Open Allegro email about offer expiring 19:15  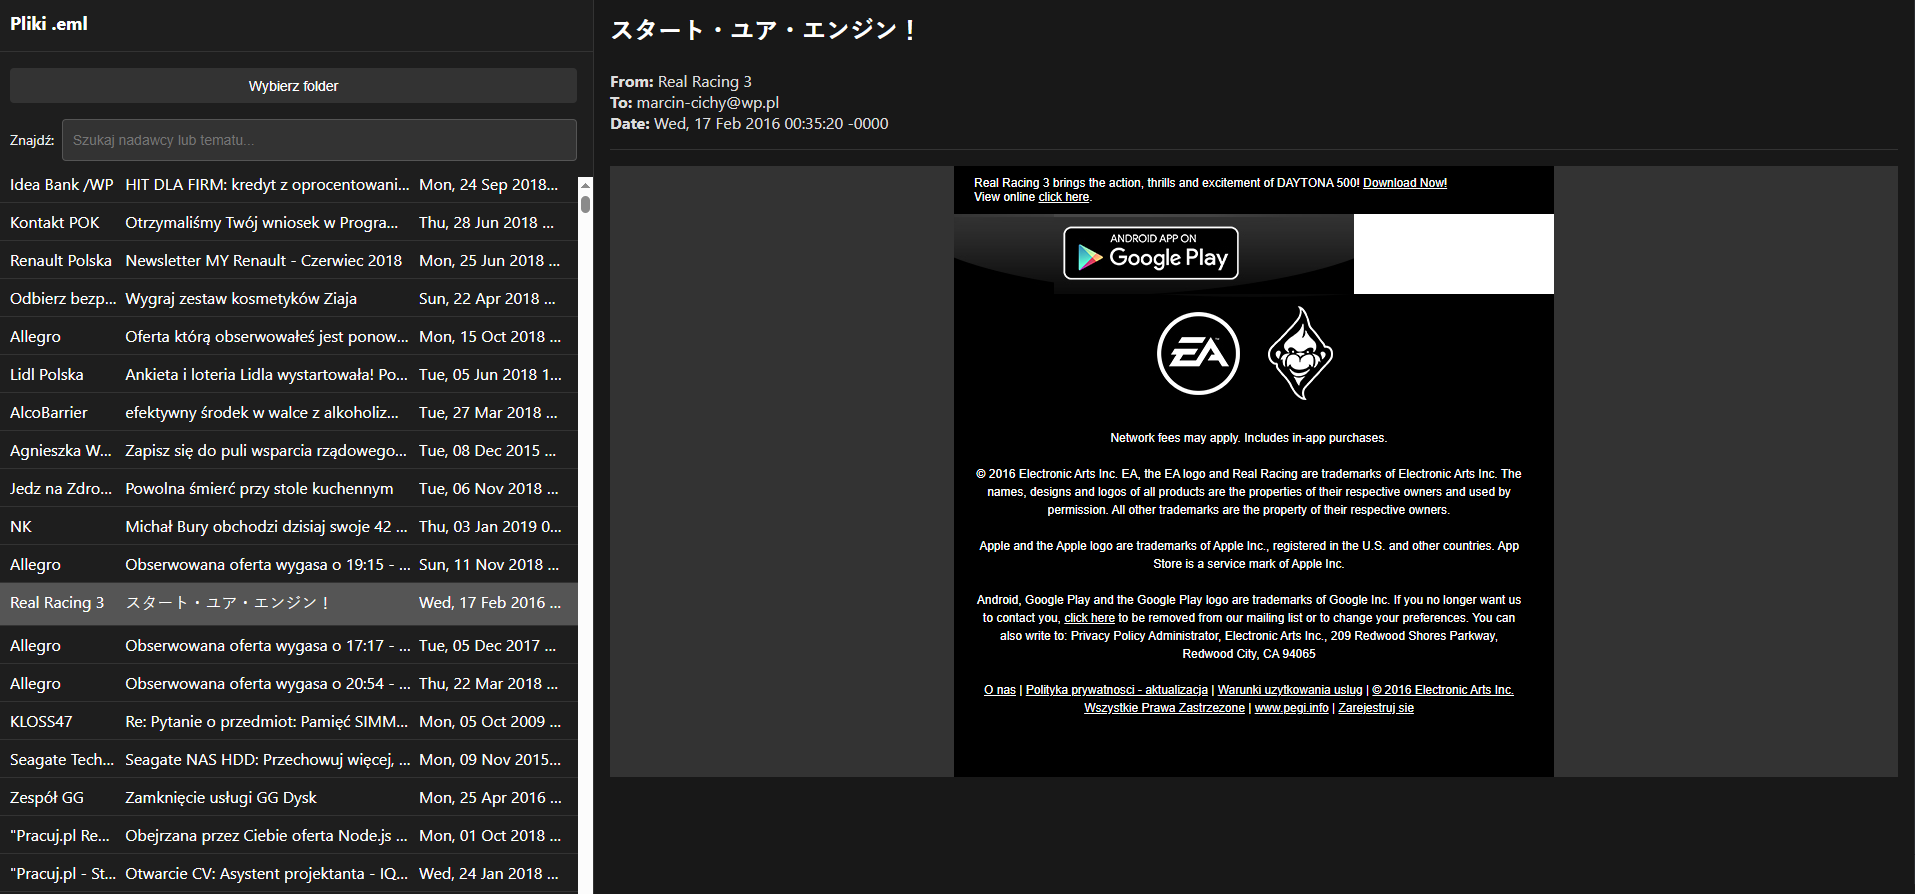[289, 564]
